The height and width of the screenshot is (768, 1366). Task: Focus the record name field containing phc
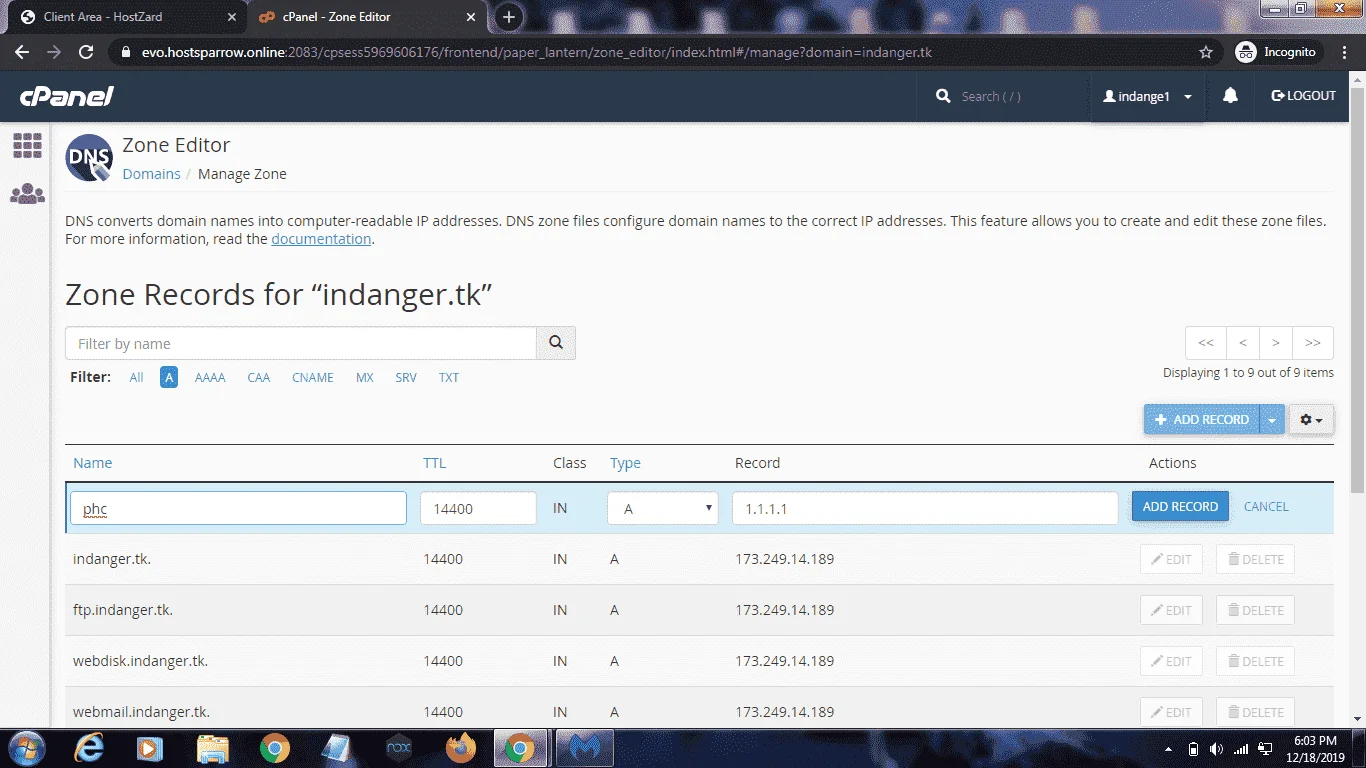click(x=238, y=508)
